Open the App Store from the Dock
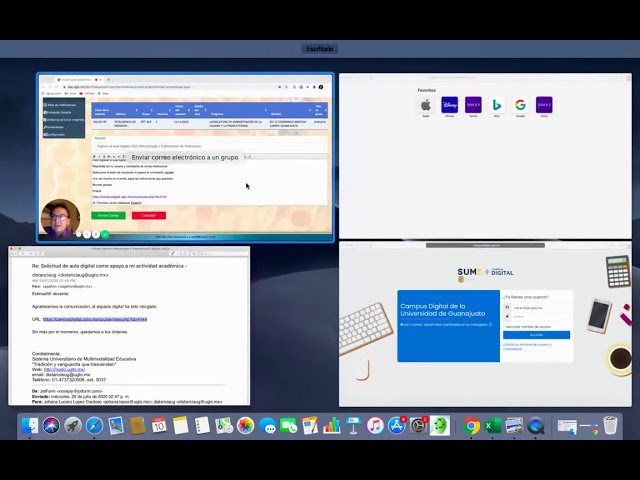The image size is (640, 480). click(396, 426)
